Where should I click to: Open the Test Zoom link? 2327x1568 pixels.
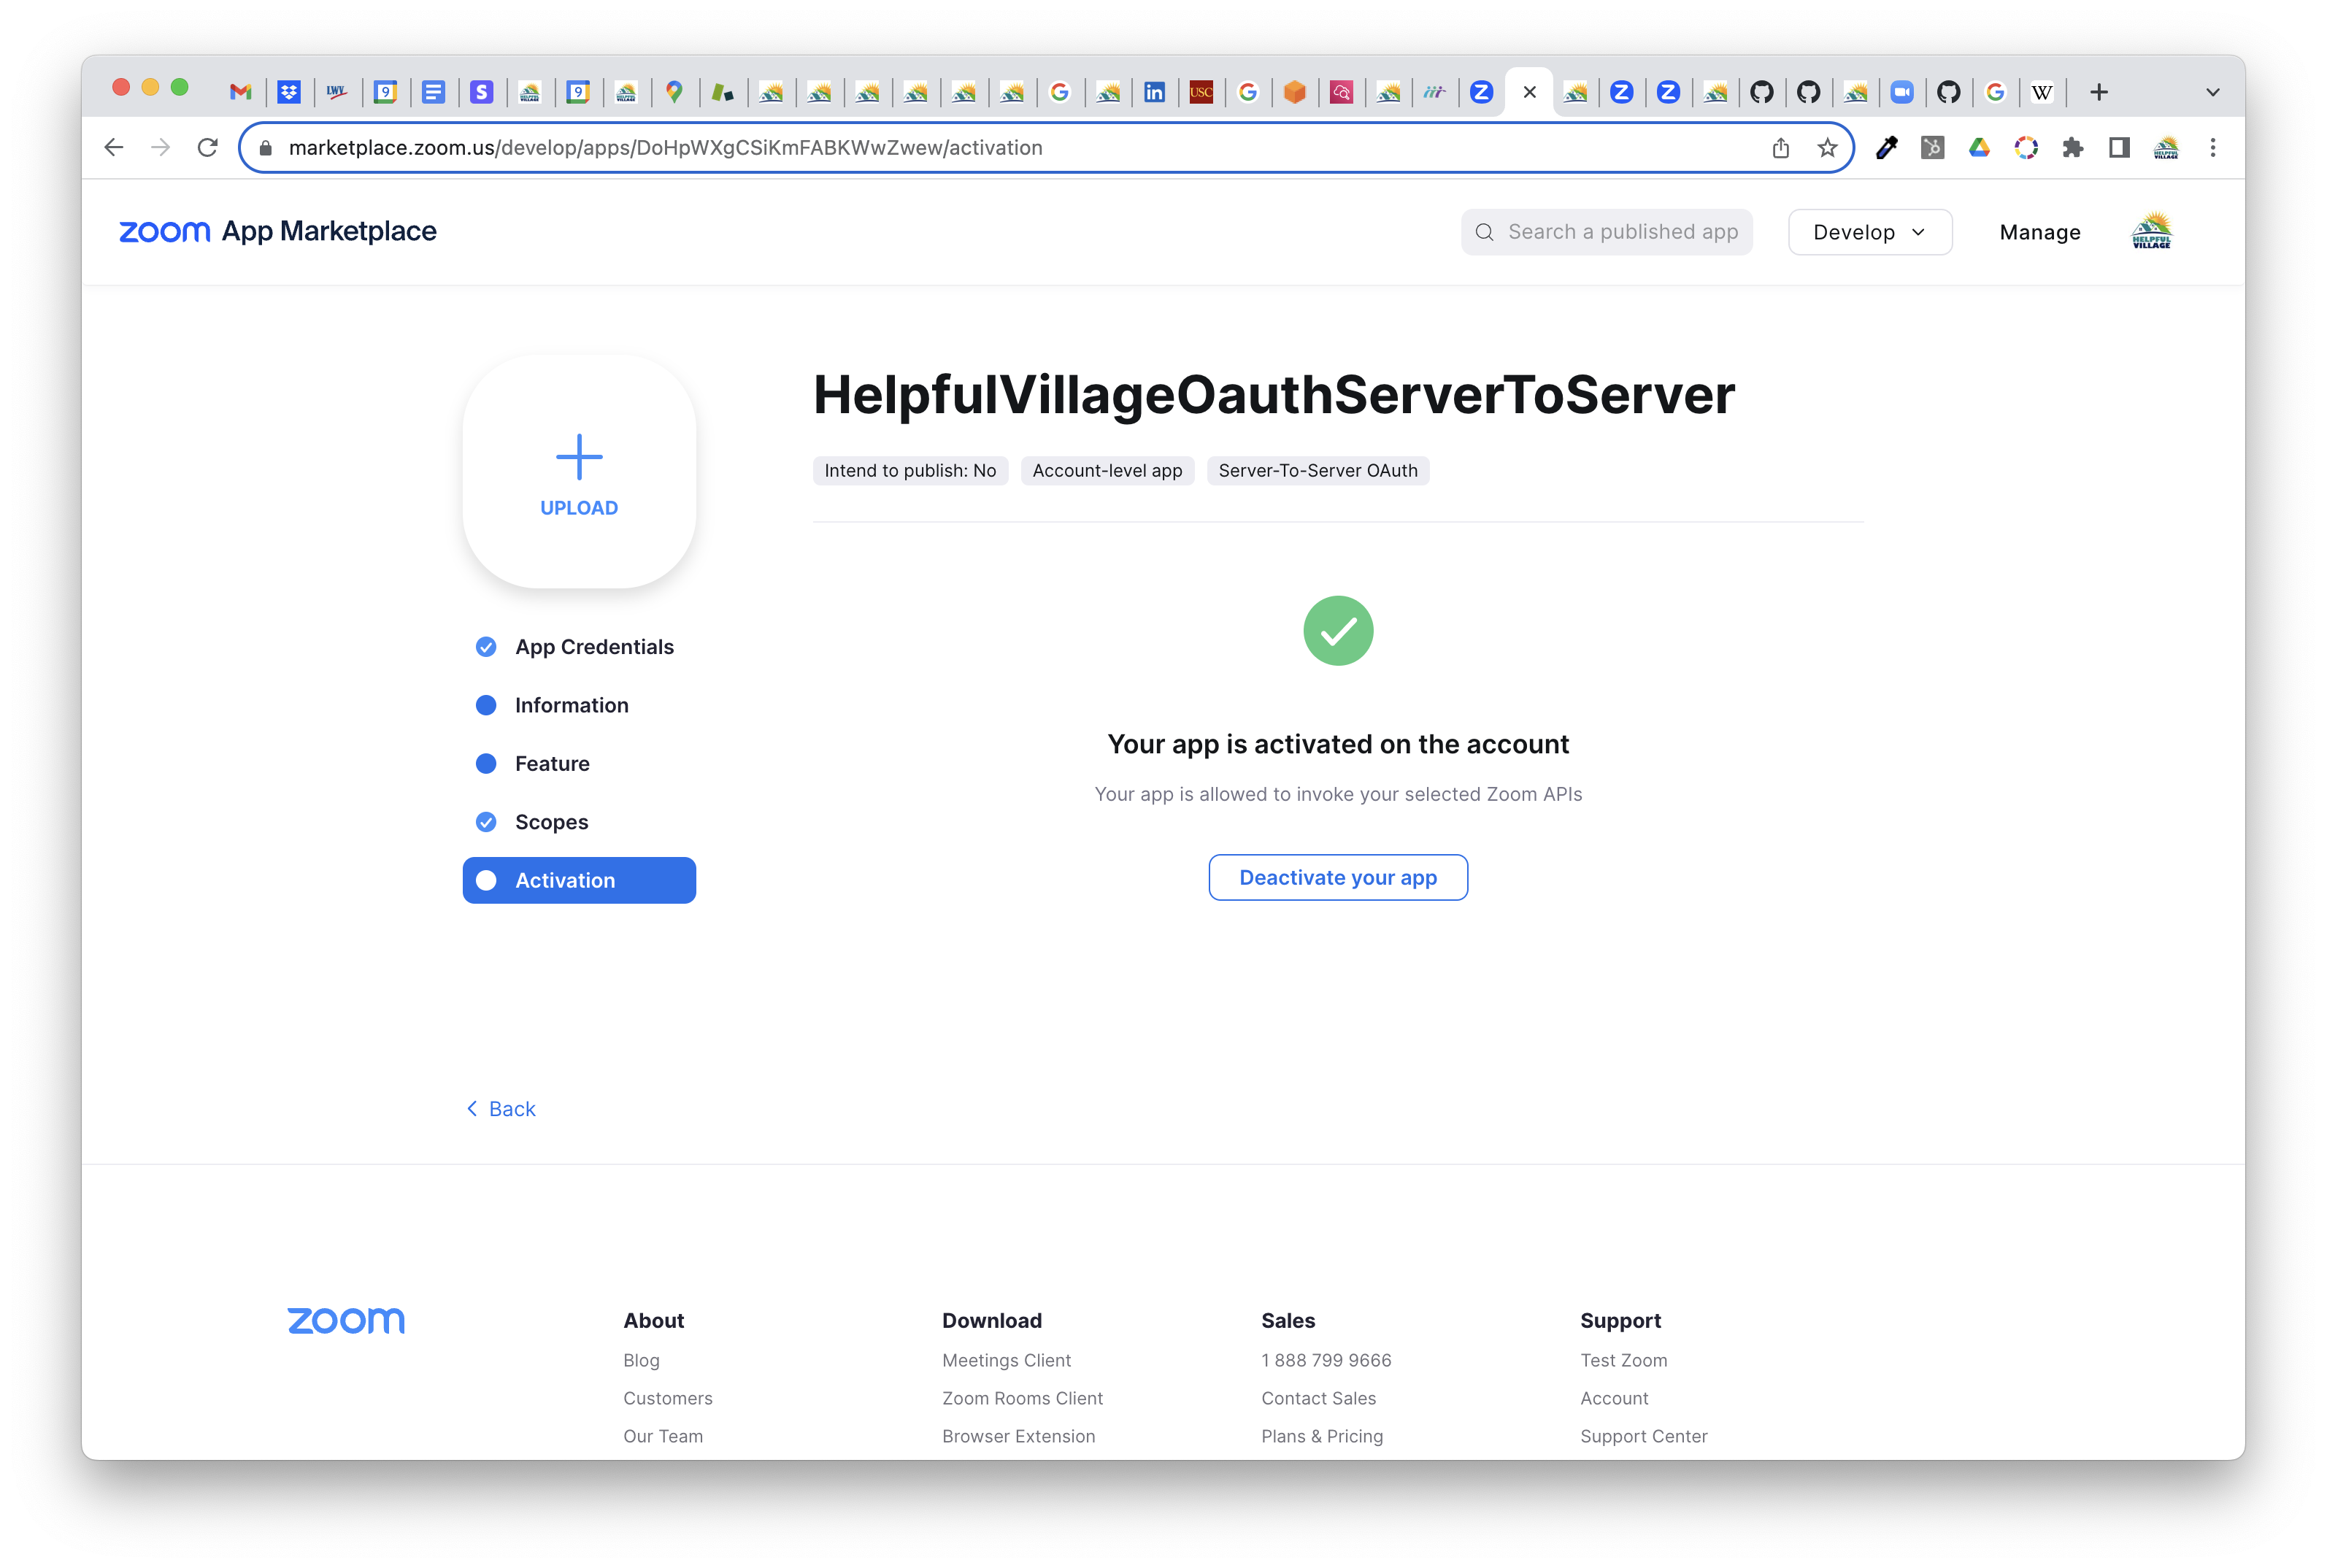pos(1624,1360)
